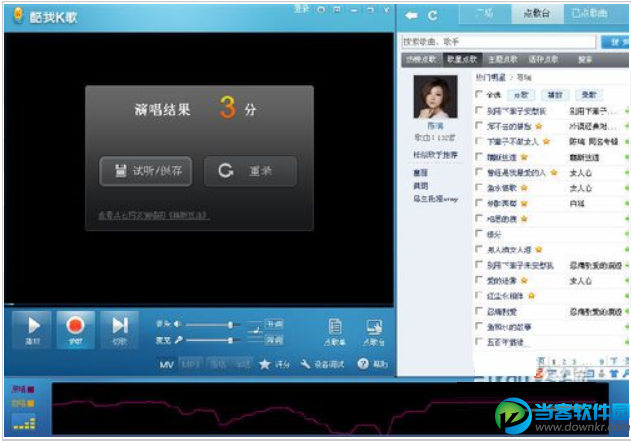Check the checkbox for 男人情女人泪
Viewport: 631px width, 441px height.
tap(479, 249)
